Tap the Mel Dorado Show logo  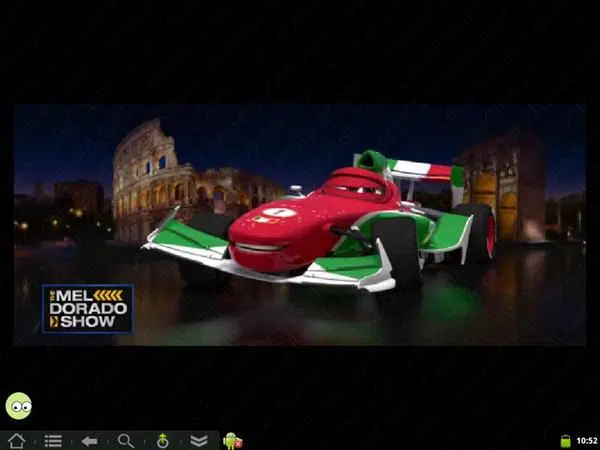[88, 309]
